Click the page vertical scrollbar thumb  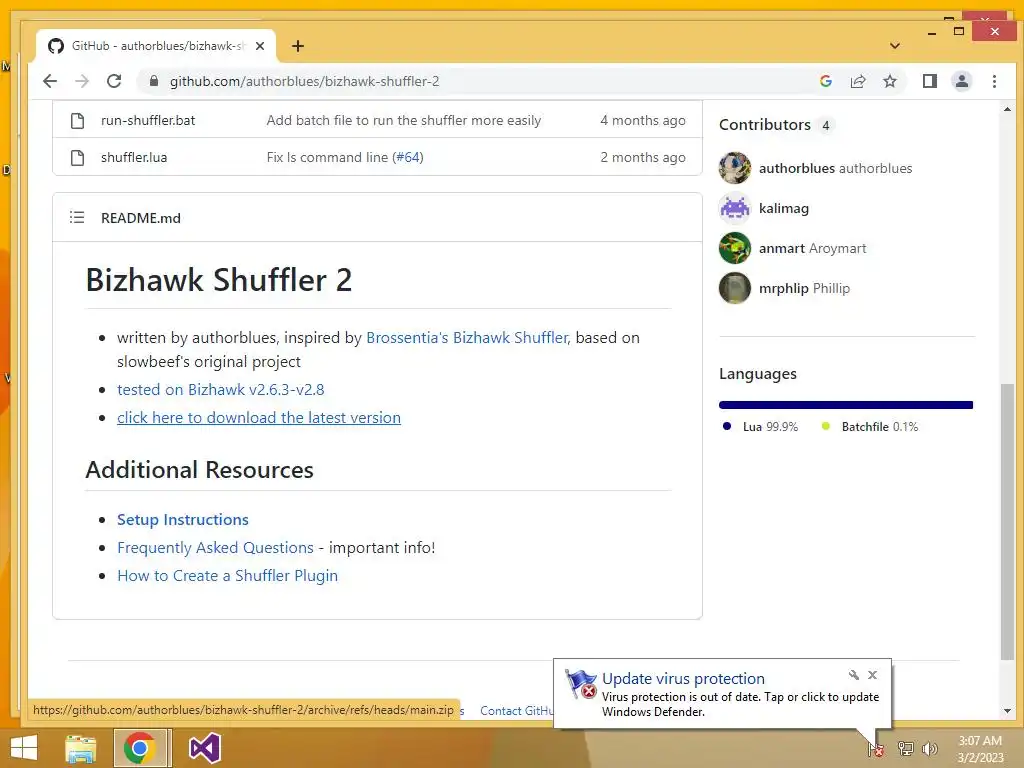pos(1007,522)
